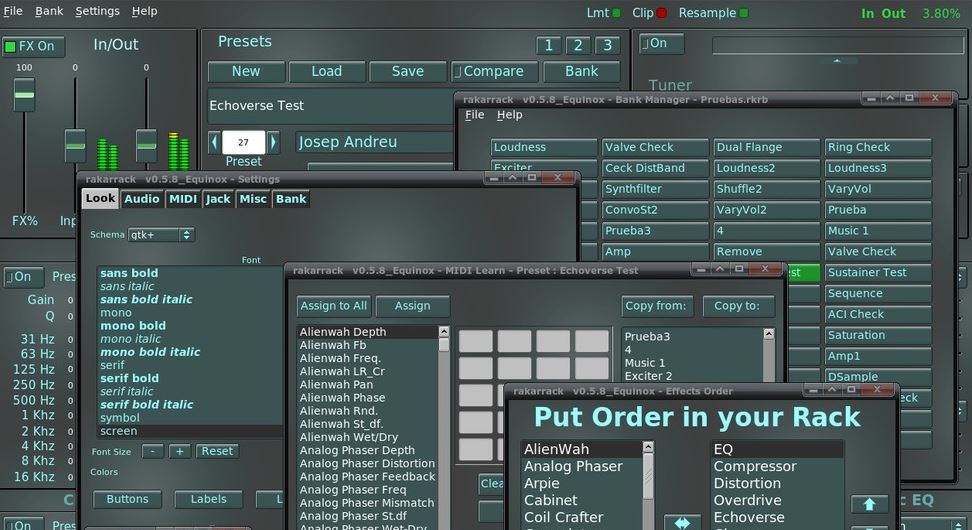Select bank slot 2 button

tap(578, 45)
